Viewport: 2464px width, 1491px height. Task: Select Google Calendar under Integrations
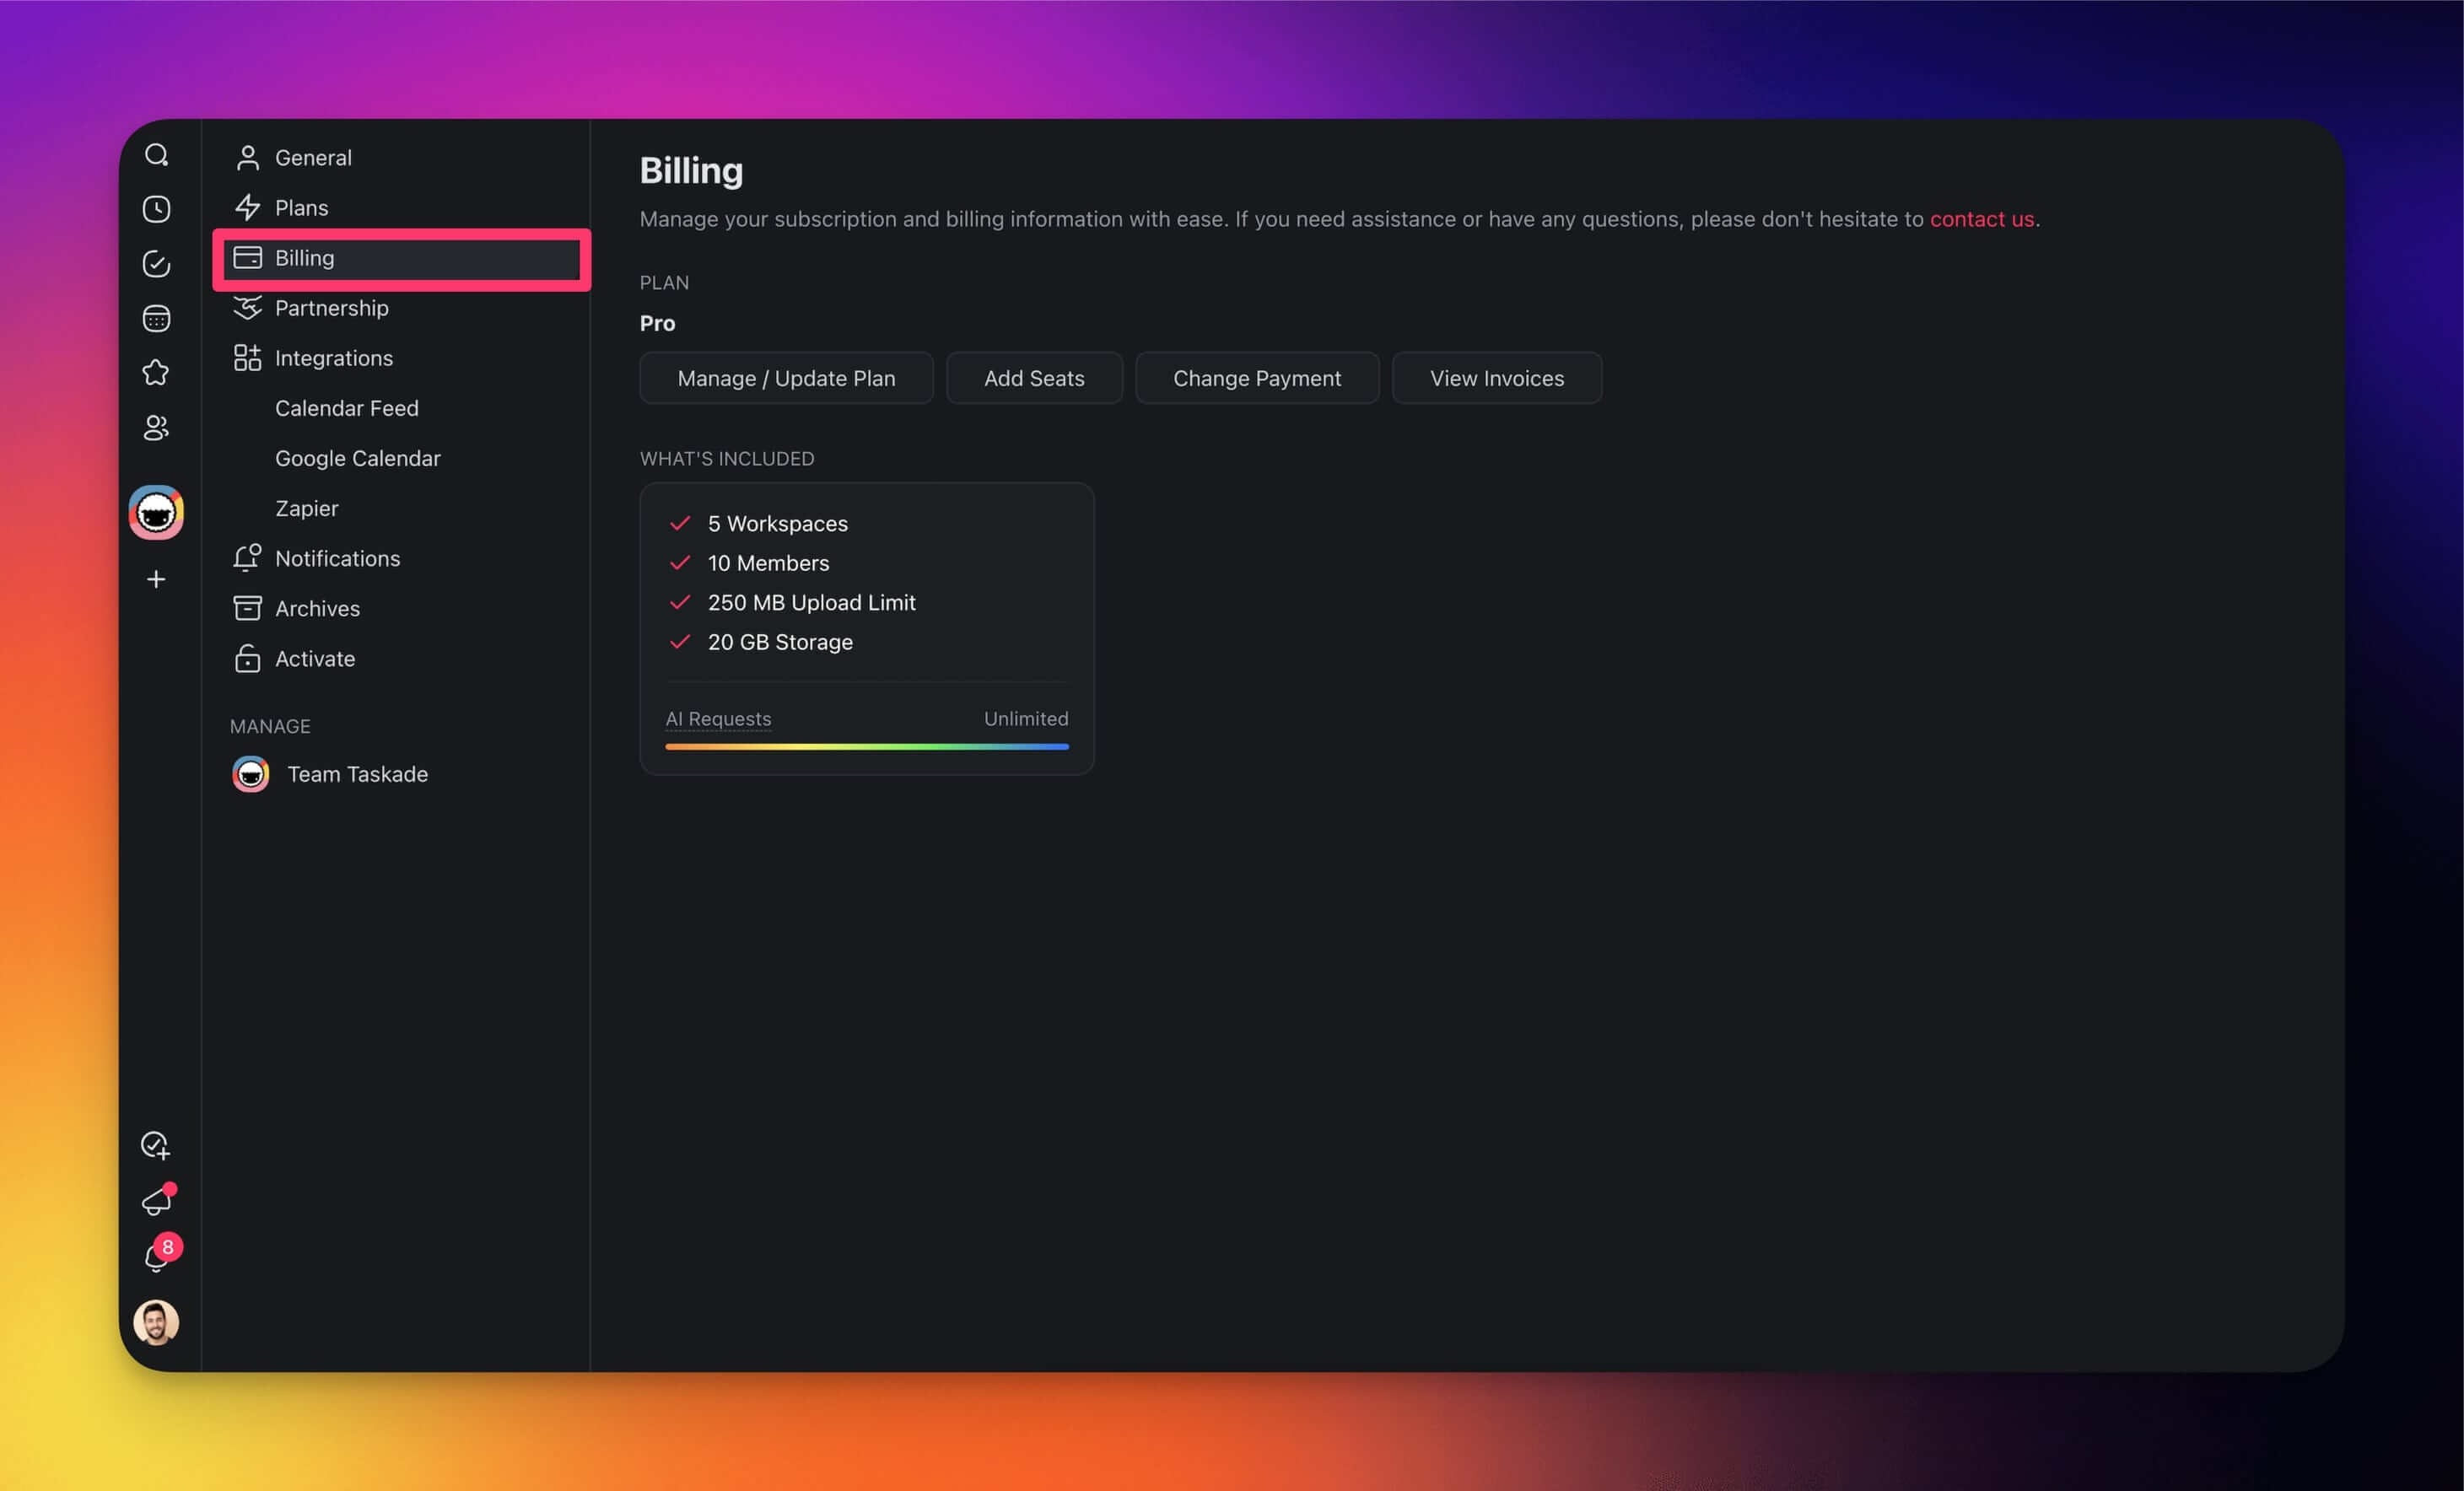click(x=357, y=458)
